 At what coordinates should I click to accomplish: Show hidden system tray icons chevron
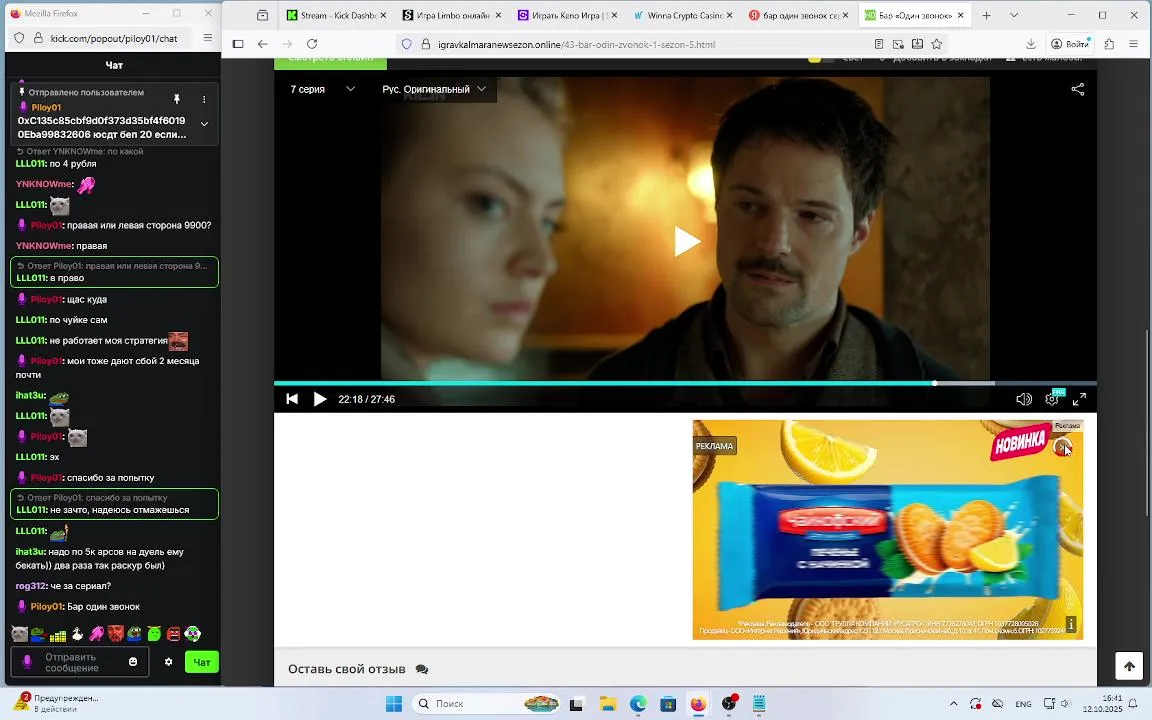[x=954, y=704]
